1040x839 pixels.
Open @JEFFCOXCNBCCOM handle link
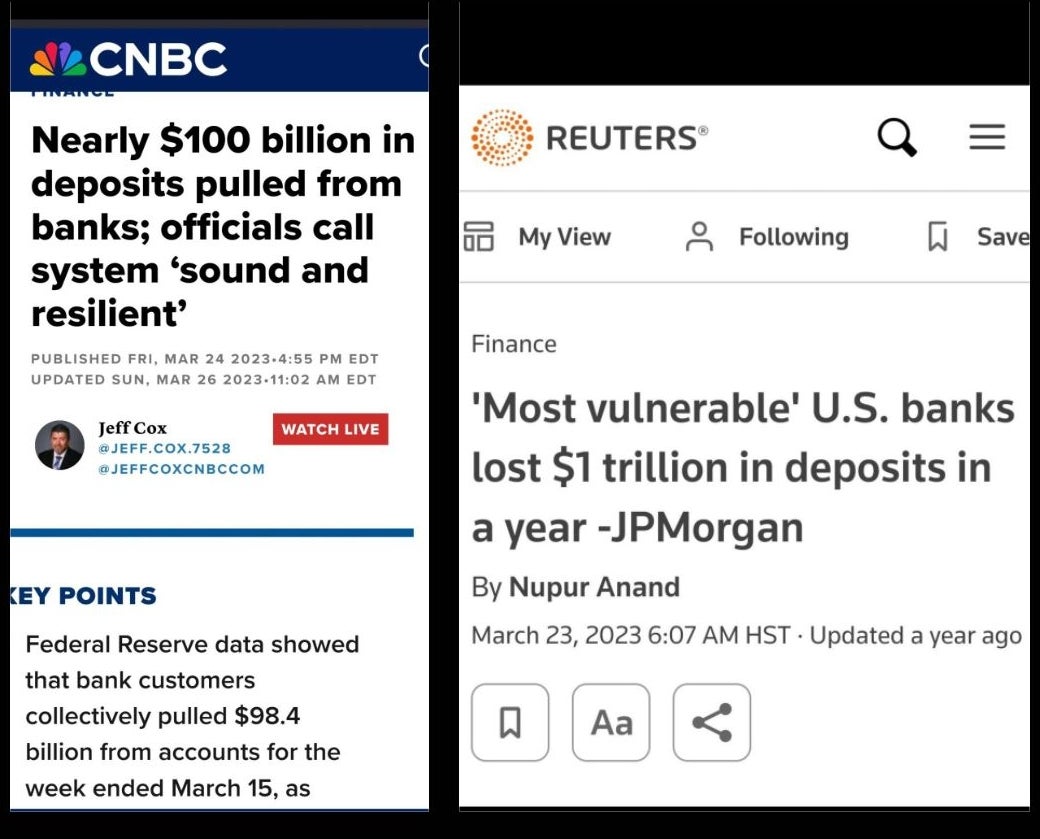pos(181,468)
